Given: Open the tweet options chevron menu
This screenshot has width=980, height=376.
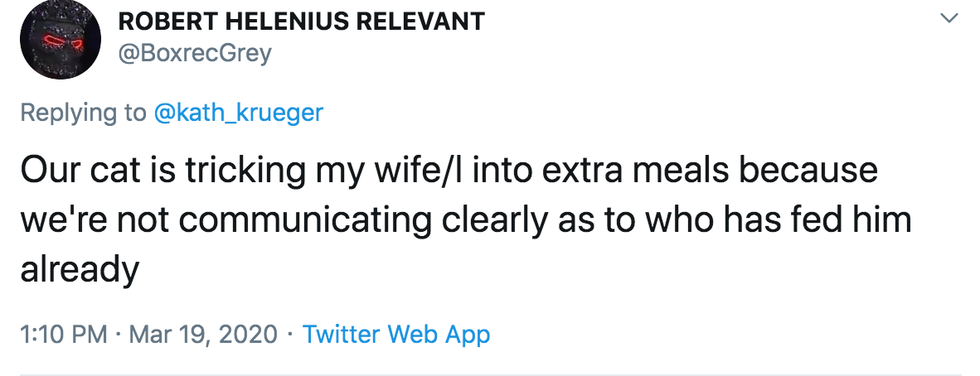Looking at the screenshot, I should (949, 18).
